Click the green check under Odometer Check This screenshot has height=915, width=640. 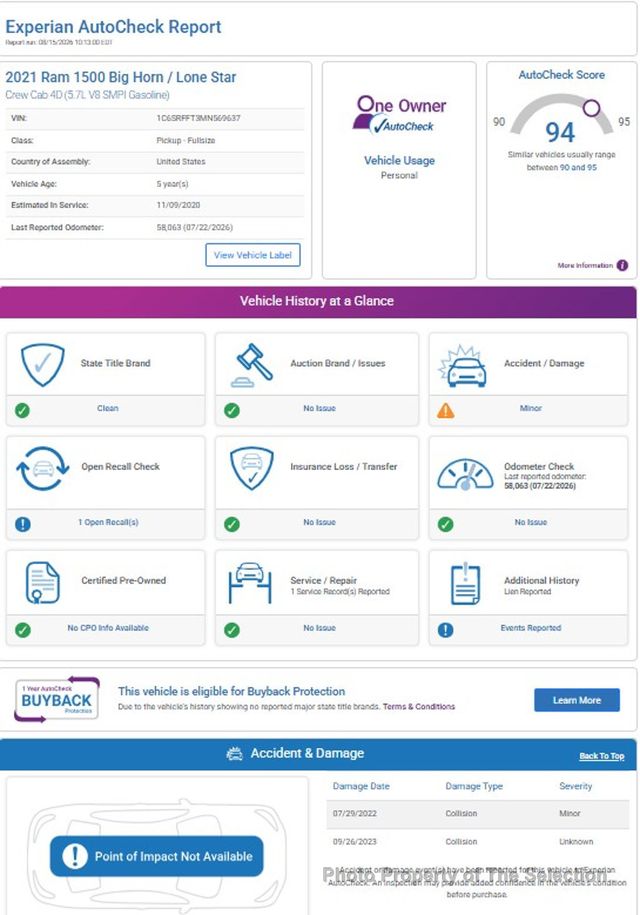[x=445, y=524]
